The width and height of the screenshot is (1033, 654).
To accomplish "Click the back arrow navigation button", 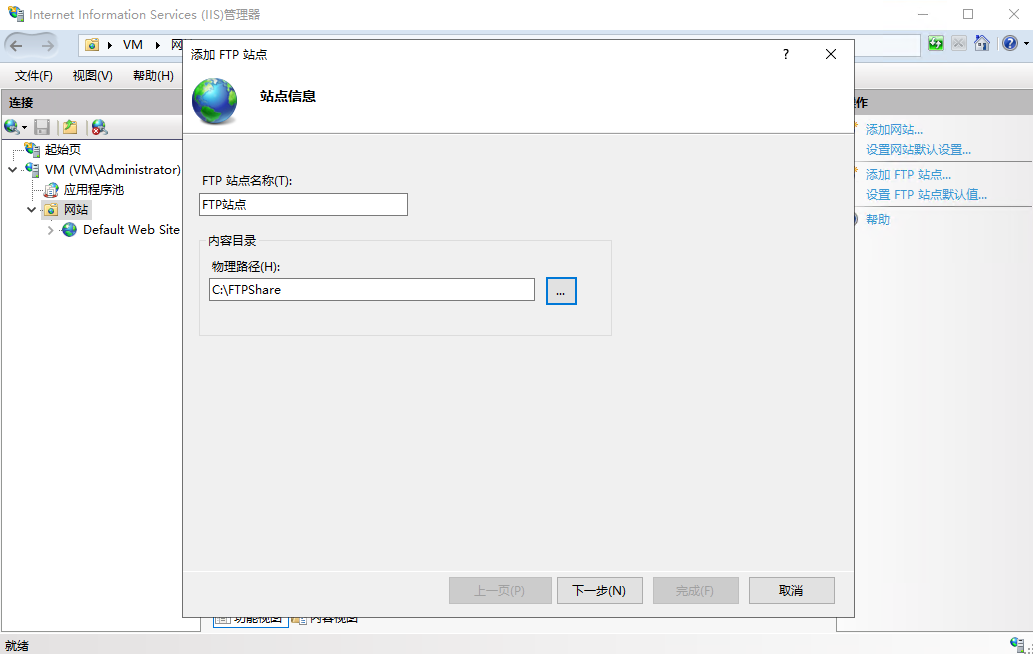I will coord(17,45).
